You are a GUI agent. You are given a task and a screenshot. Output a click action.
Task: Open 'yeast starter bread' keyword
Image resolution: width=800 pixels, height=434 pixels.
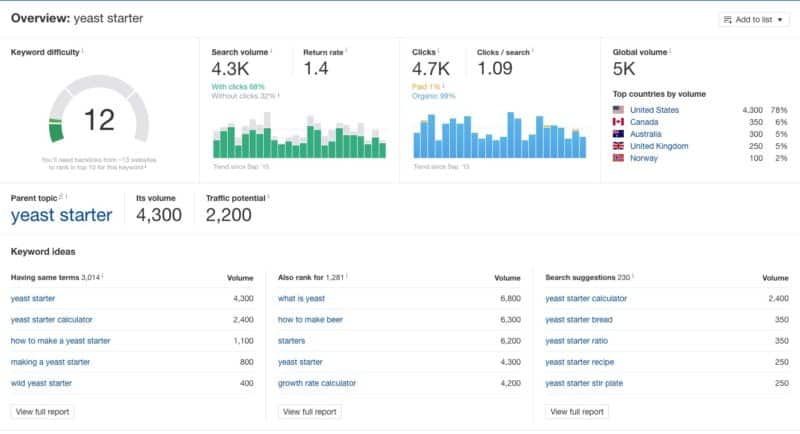(x=579, y=320)
